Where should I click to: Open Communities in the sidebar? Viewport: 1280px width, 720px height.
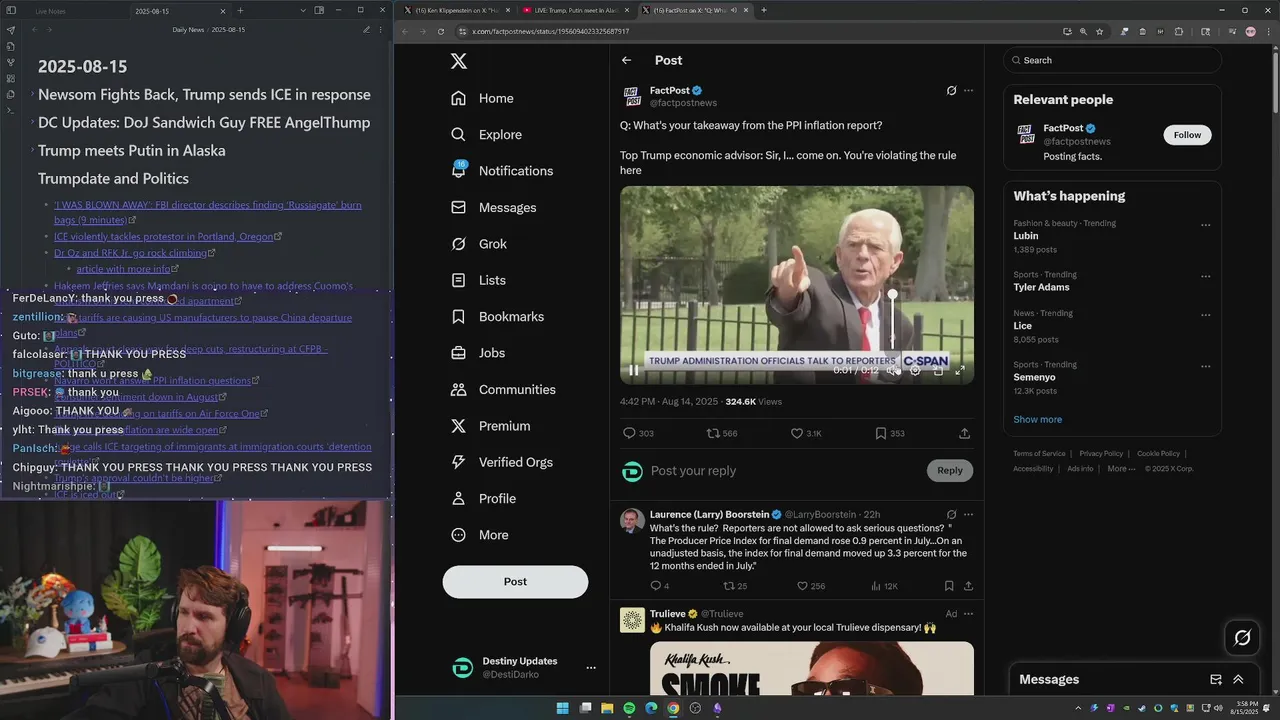pyautogui.click(x=503, y=390)
